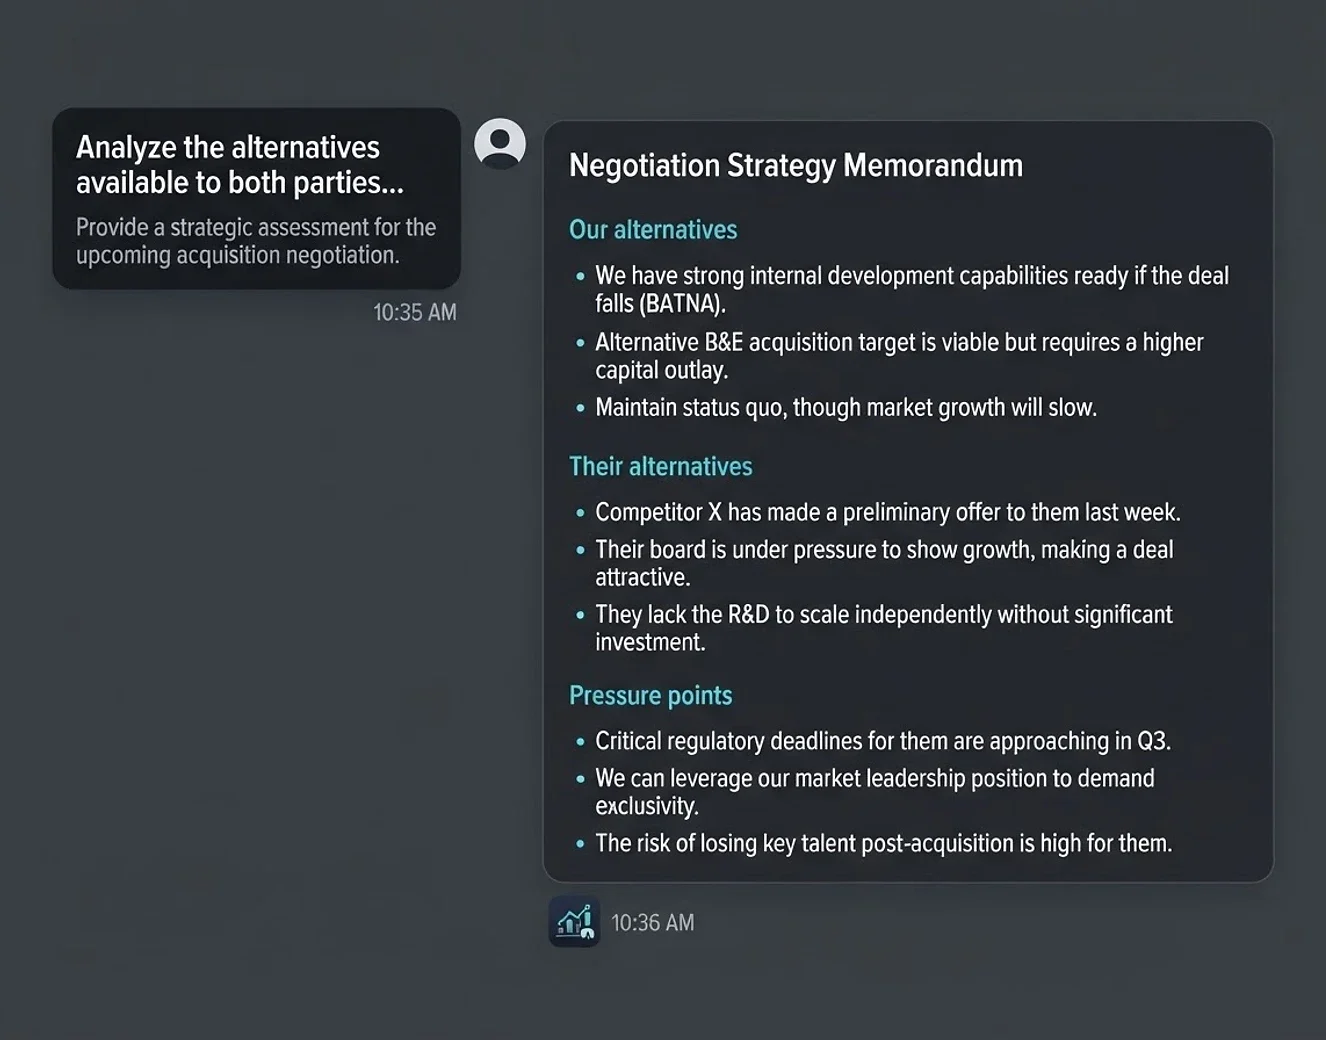Select the 'Their alternatives' section heading

(x=661, y=466)
